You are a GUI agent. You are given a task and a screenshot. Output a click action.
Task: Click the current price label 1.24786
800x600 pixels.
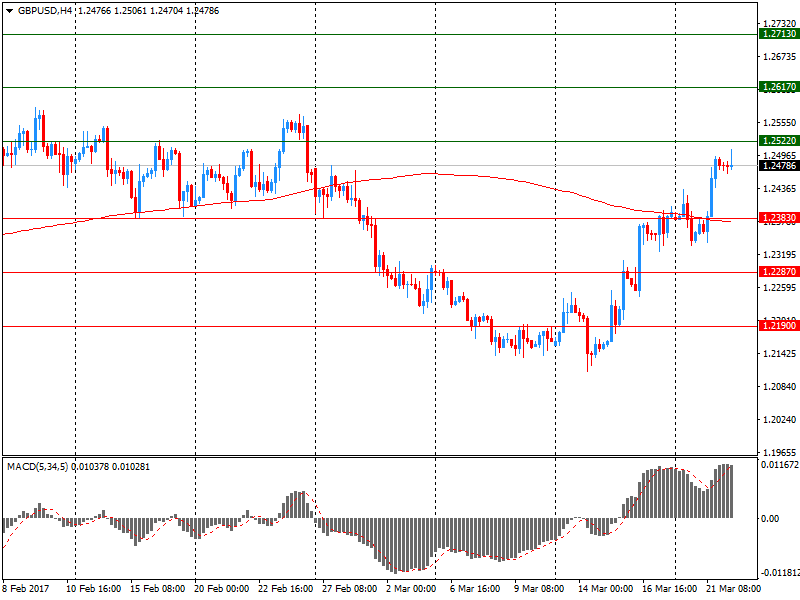(x=779, y=166)
